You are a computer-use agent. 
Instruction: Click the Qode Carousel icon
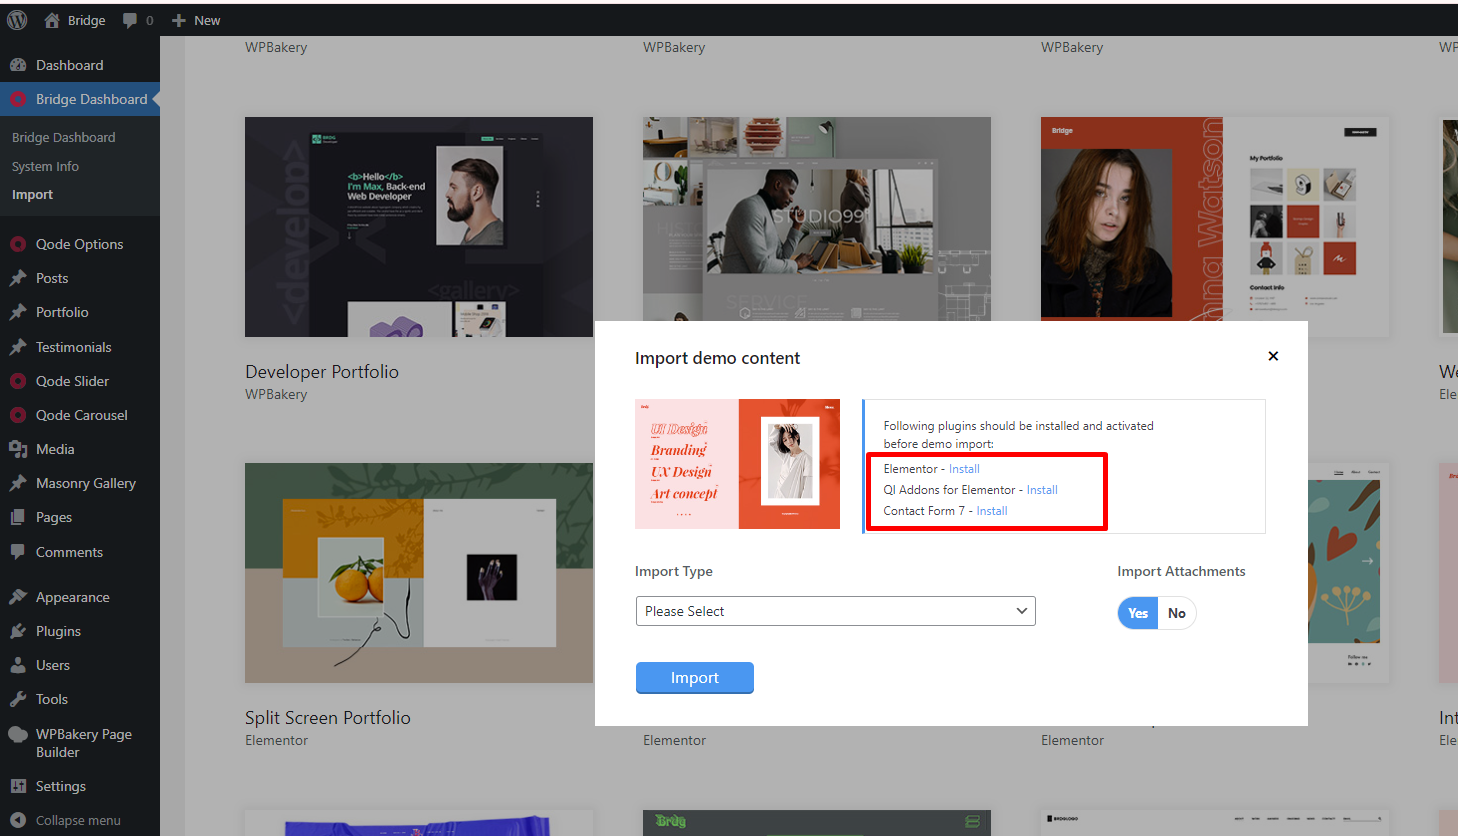[x=18, y=415]
